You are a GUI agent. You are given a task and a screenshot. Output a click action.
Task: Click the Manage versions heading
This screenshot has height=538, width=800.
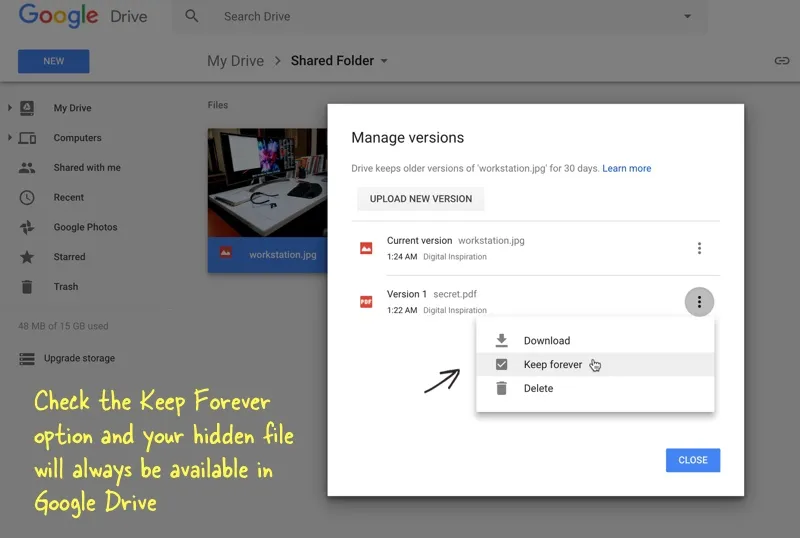[x=408, y=138]
